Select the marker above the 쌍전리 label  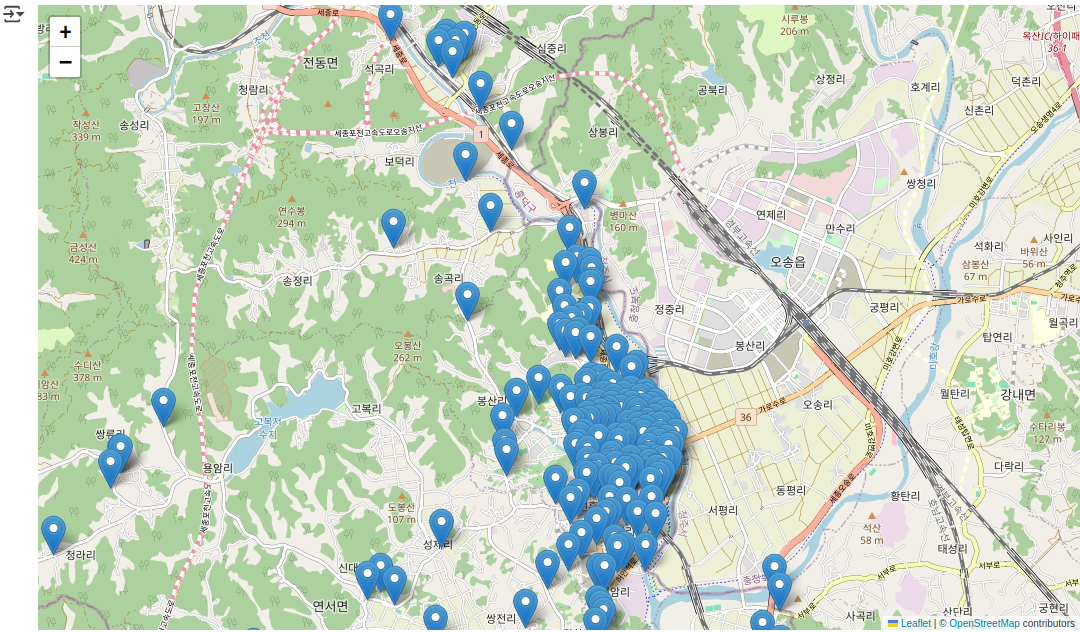click(525, 605)
